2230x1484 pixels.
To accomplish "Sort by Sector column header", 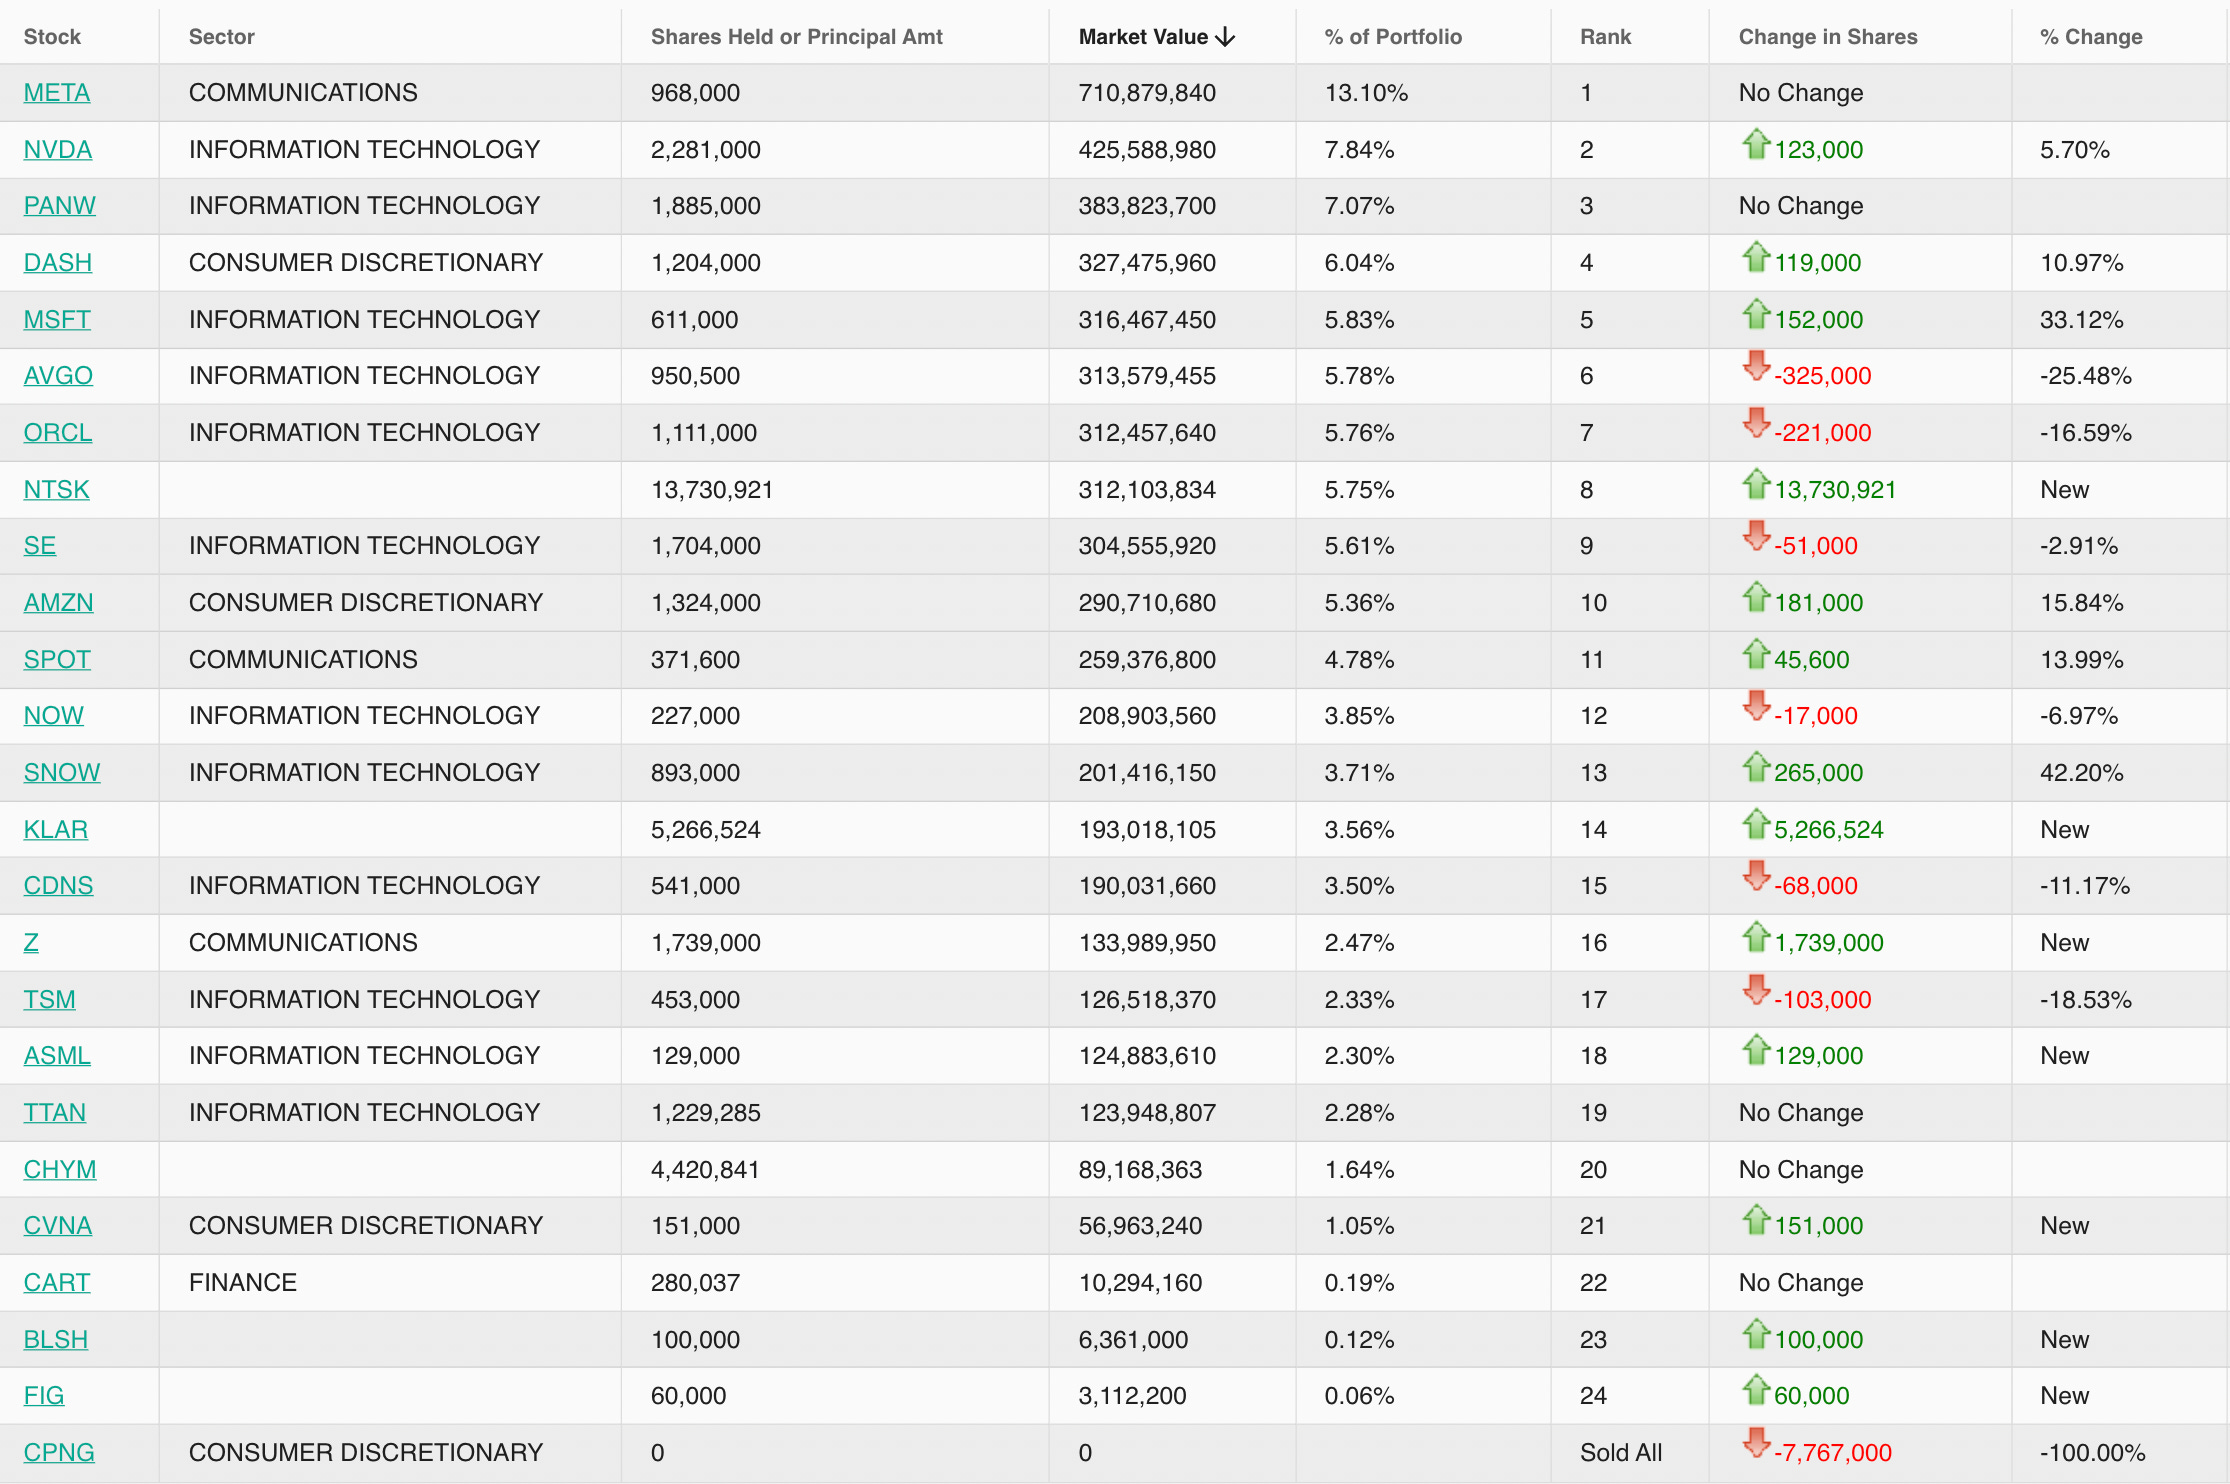I will tap(221, 37).
